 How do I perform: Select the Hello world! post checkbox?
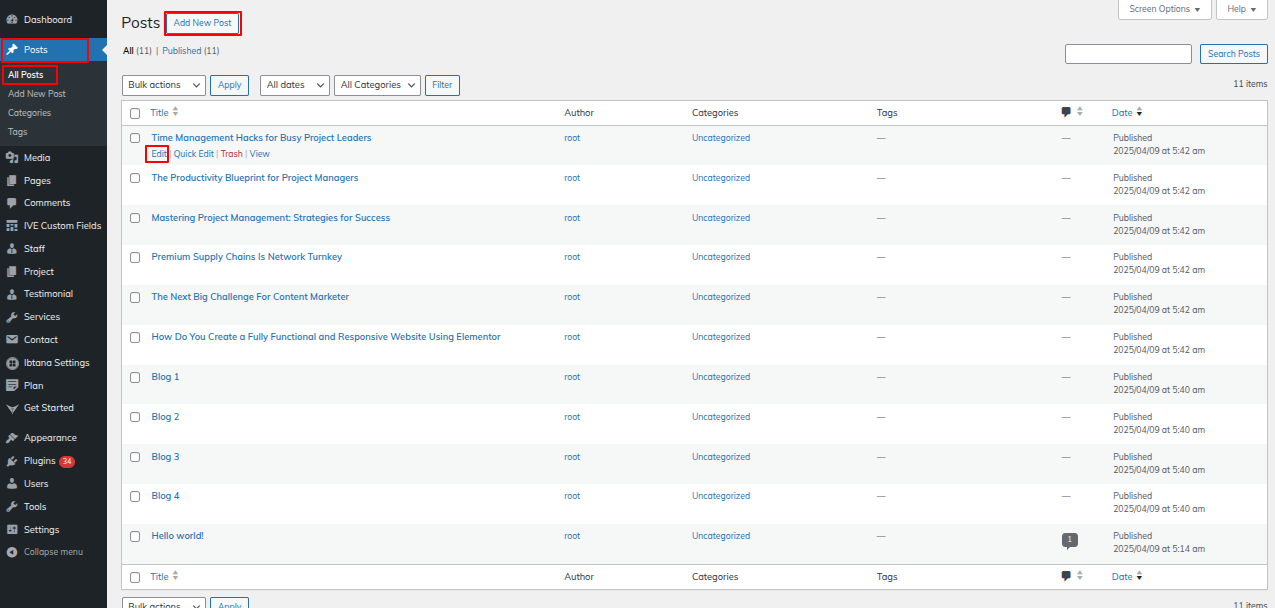[x=135, y=536]
